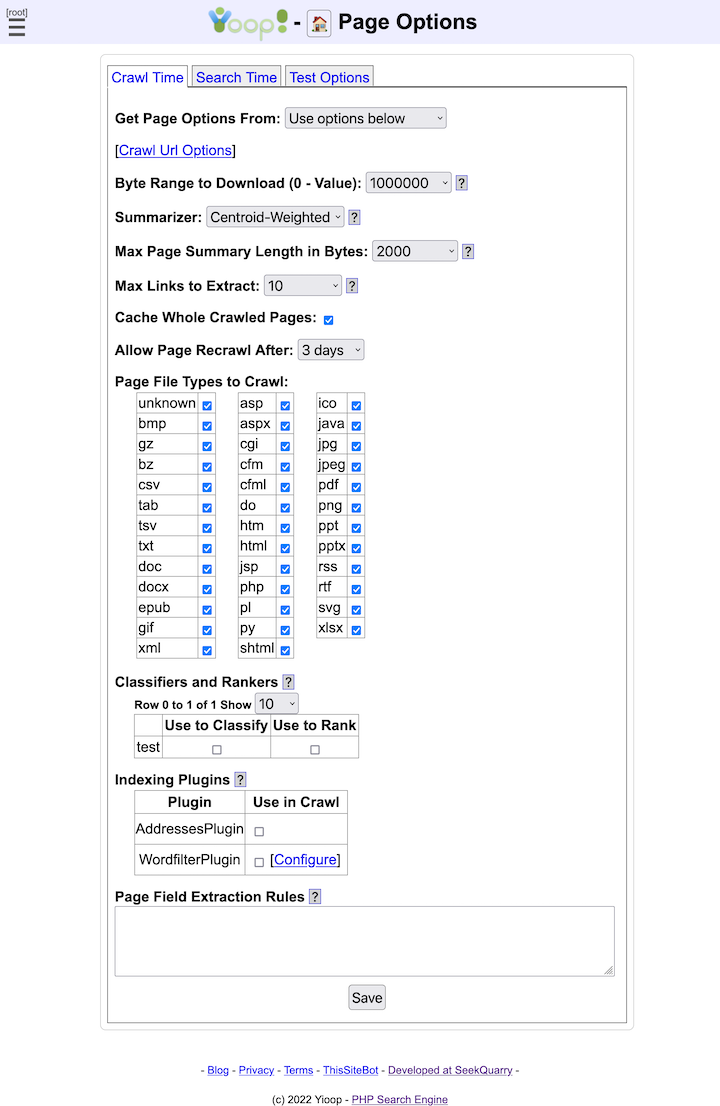Viewport: 720px width, 1106px height.
Task: Uncheck the bmp file type checkbox
Action: [x=207, y=426]
